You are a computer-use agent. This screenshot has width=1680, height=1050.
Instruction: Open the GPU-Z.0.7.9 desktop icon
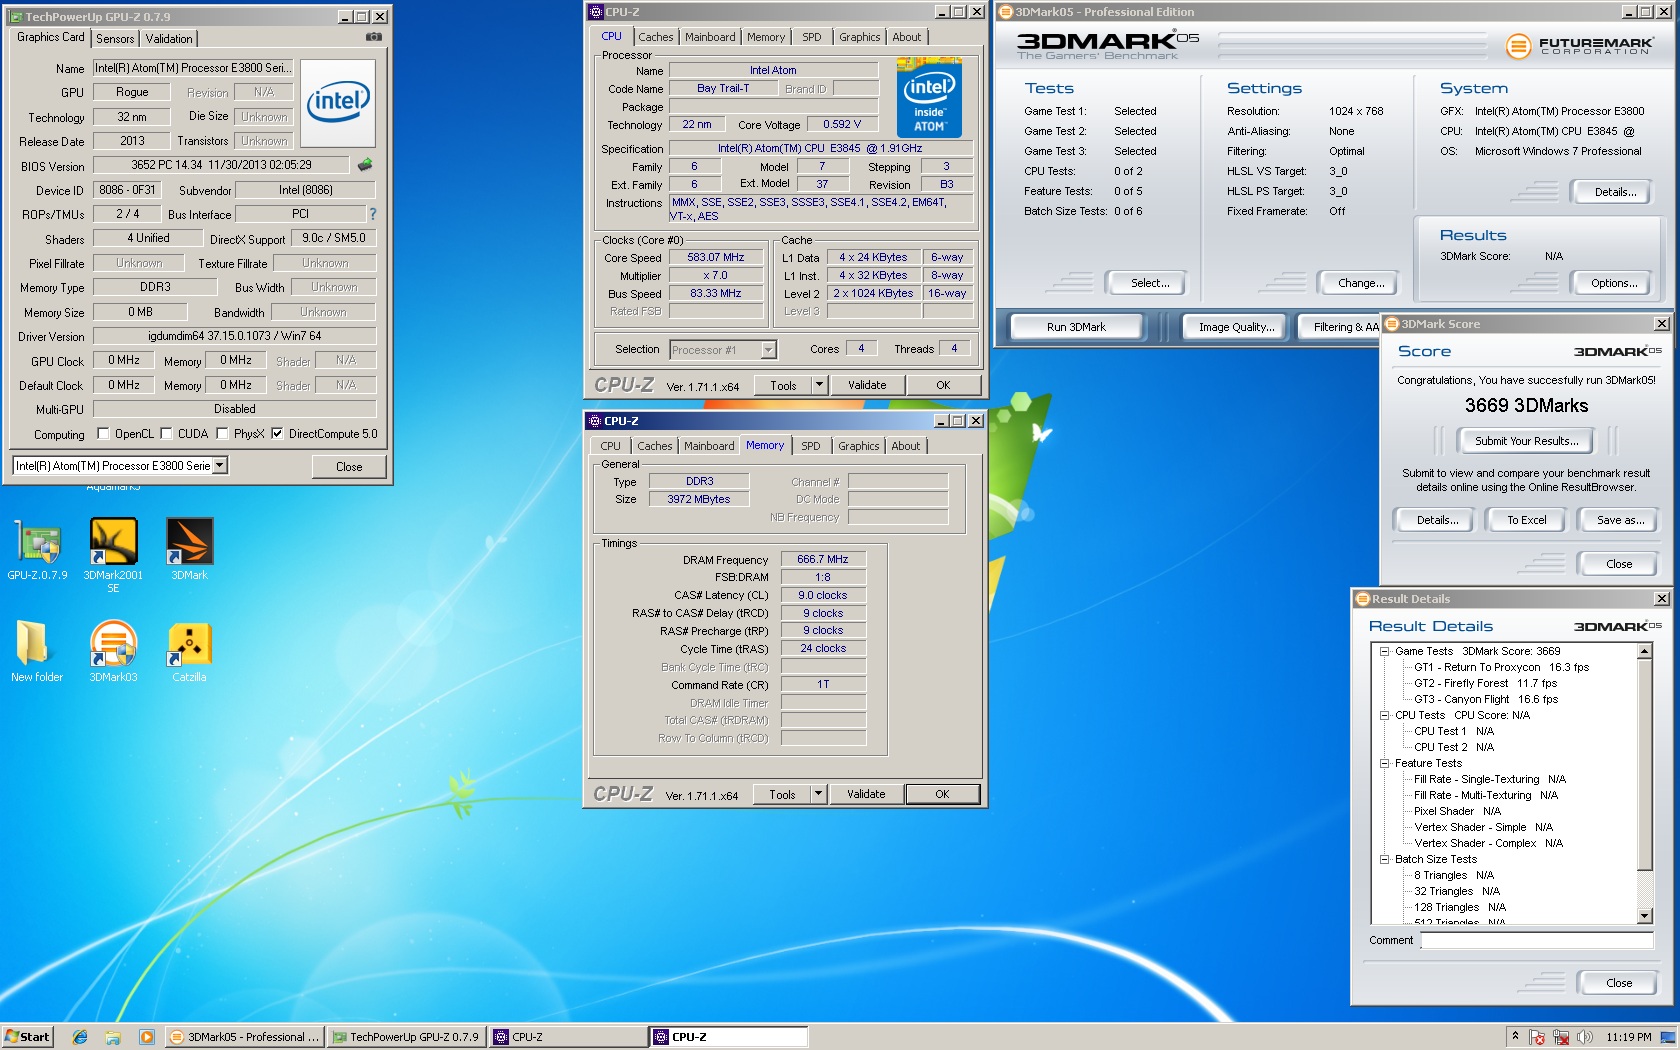tap(37, 549)
